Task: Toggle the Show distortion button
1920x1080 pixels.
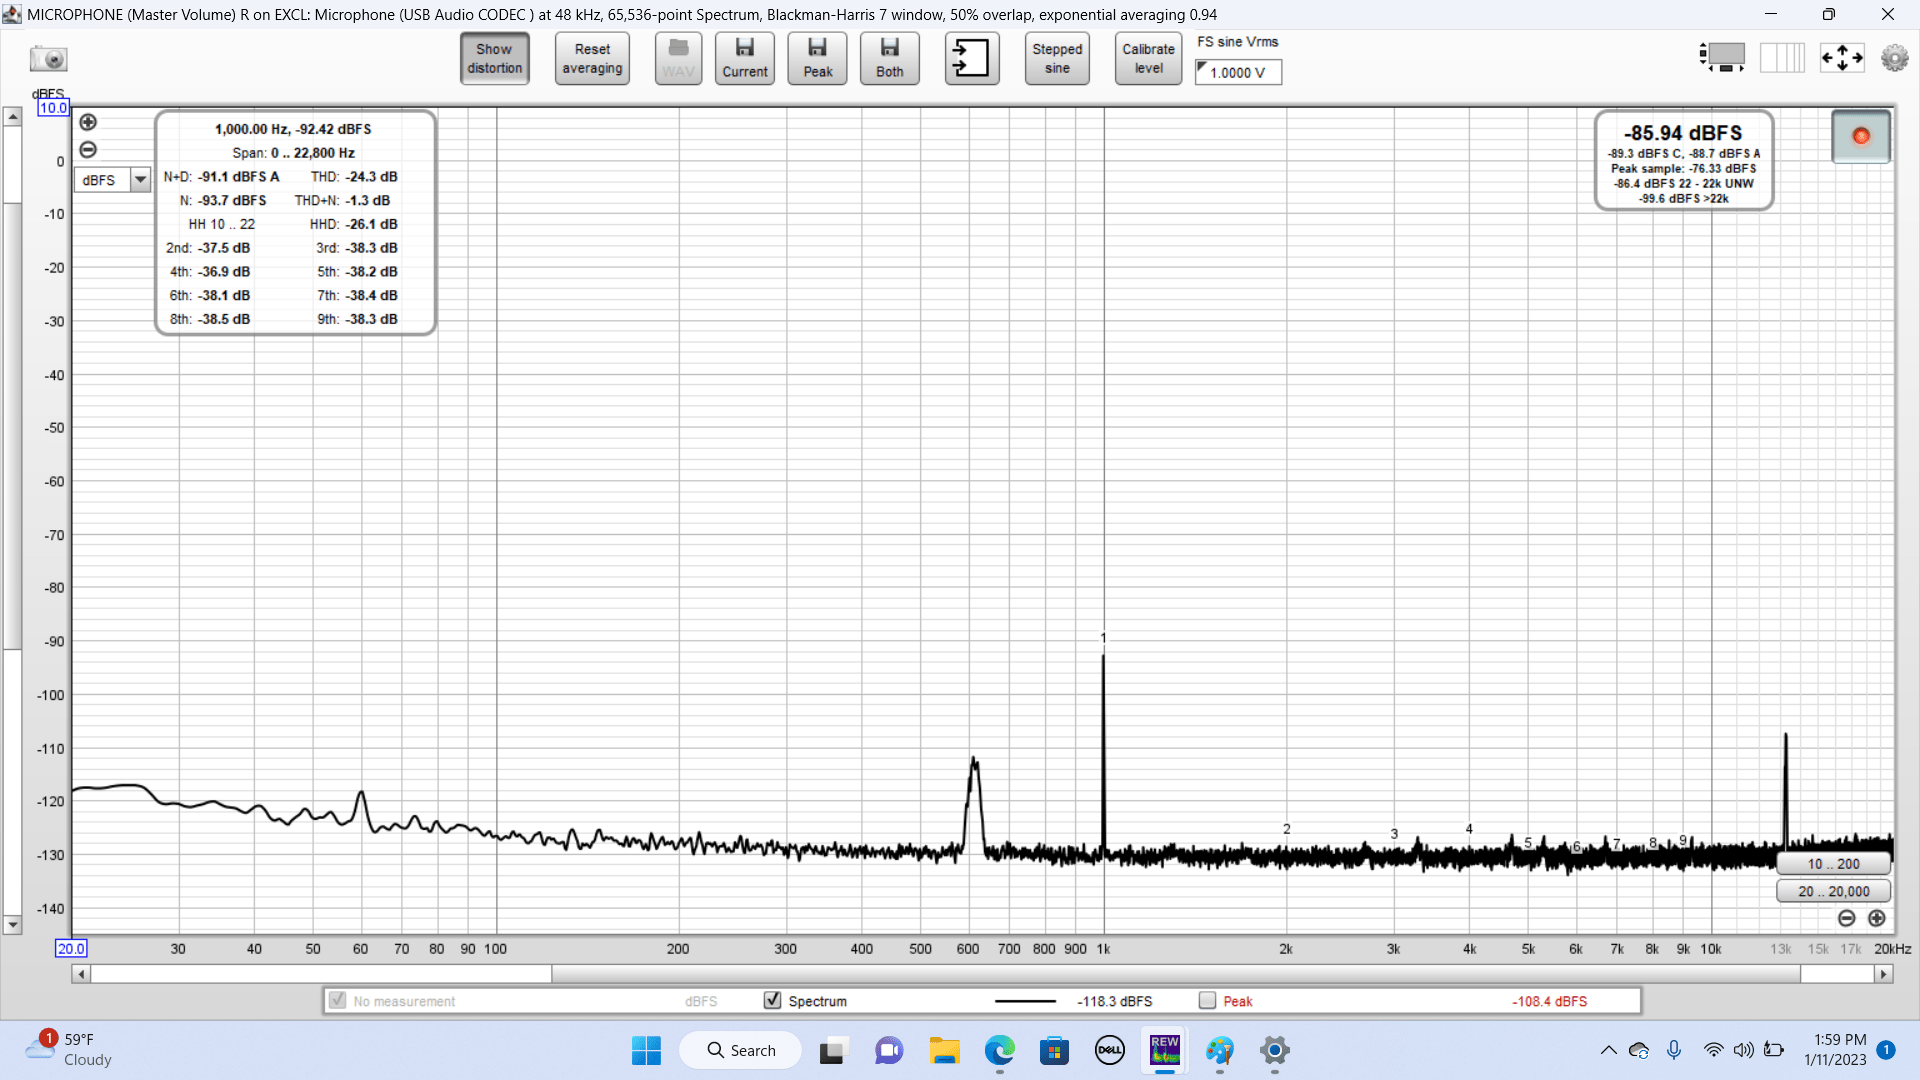Action: [x=495, y=59]
